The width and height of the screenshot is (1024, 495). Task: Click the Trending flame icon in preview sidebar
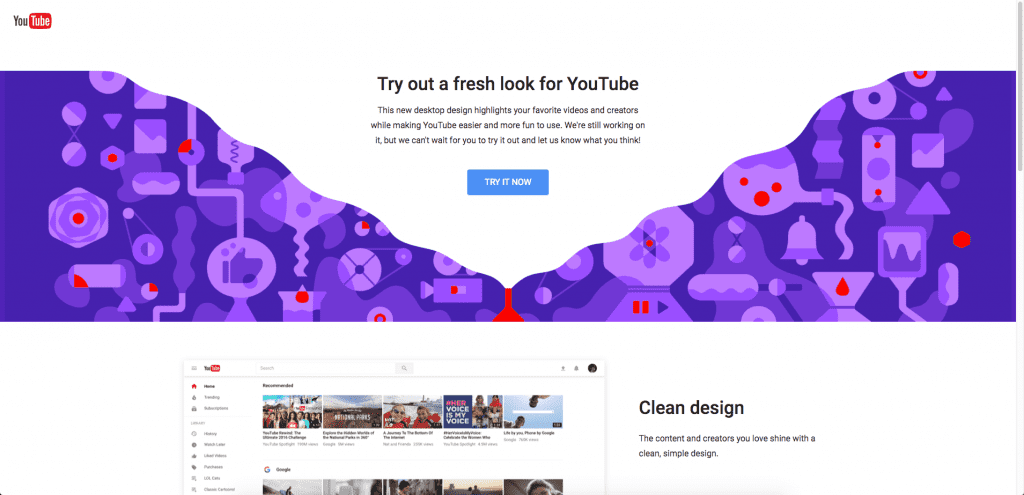pyautogui.click(x=194, y=397)
